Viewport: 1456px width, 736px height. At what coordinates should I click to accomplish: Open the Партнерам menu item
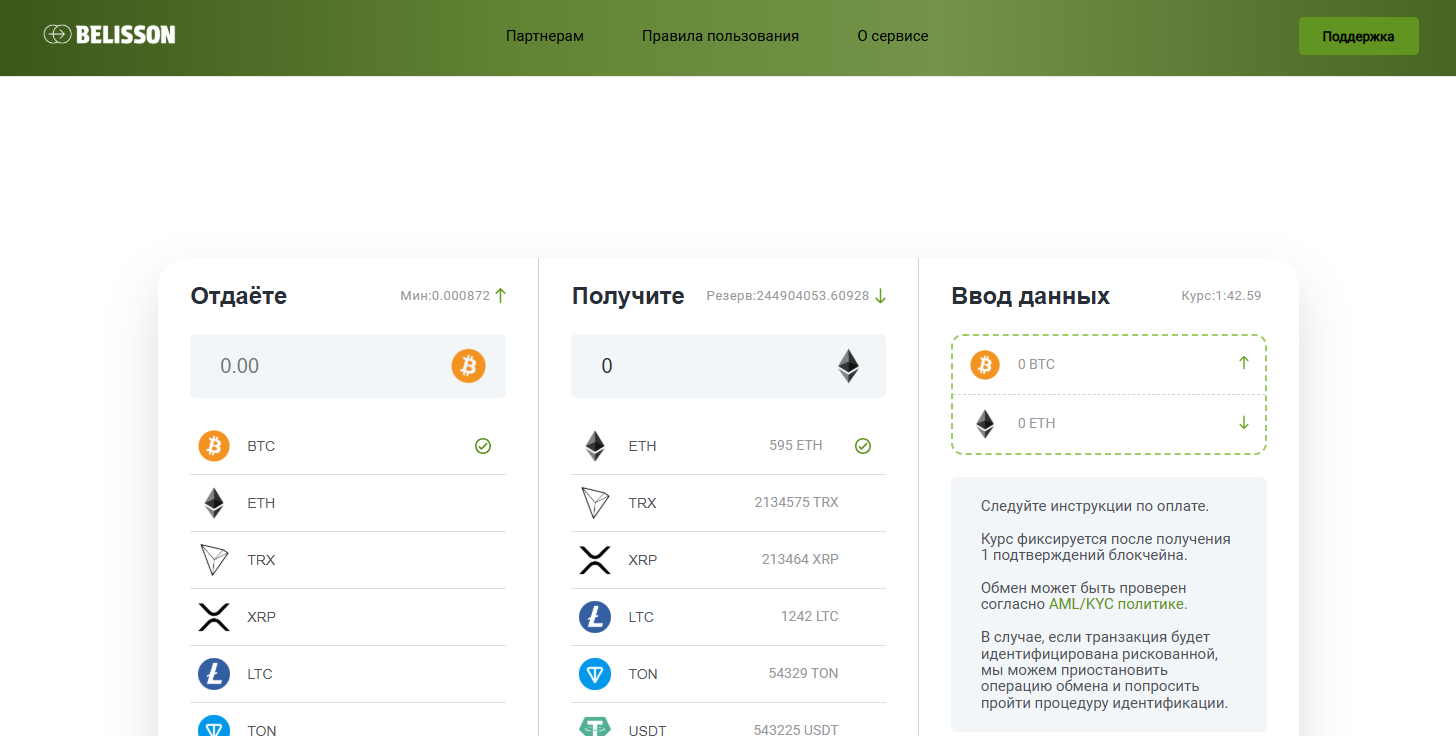545,36
